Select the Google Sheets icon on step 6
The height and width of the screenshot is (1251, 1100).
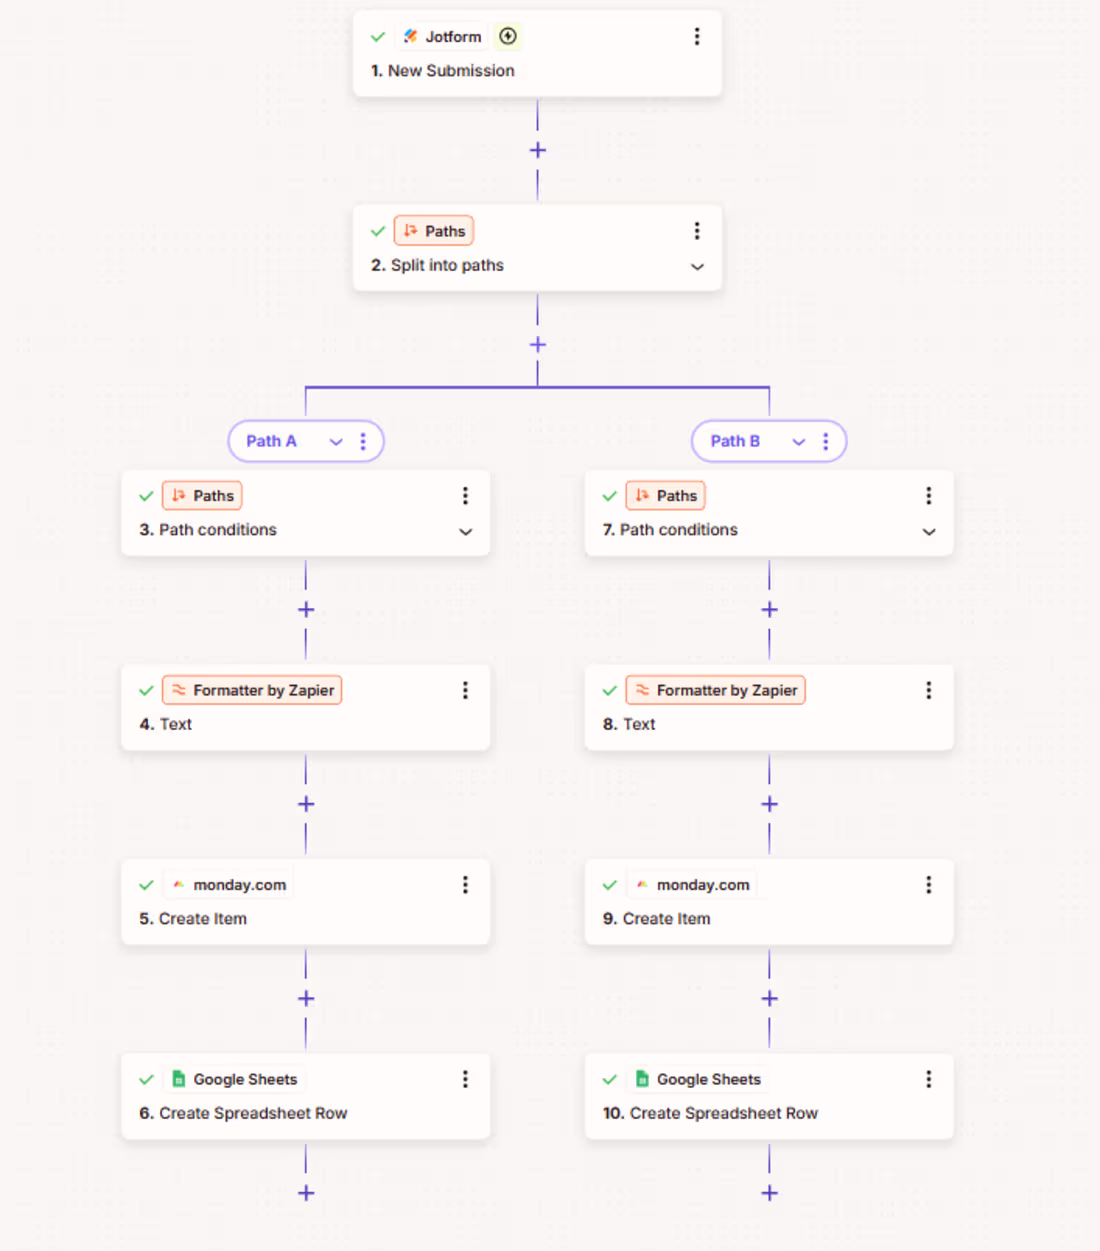pos(178,1079)
